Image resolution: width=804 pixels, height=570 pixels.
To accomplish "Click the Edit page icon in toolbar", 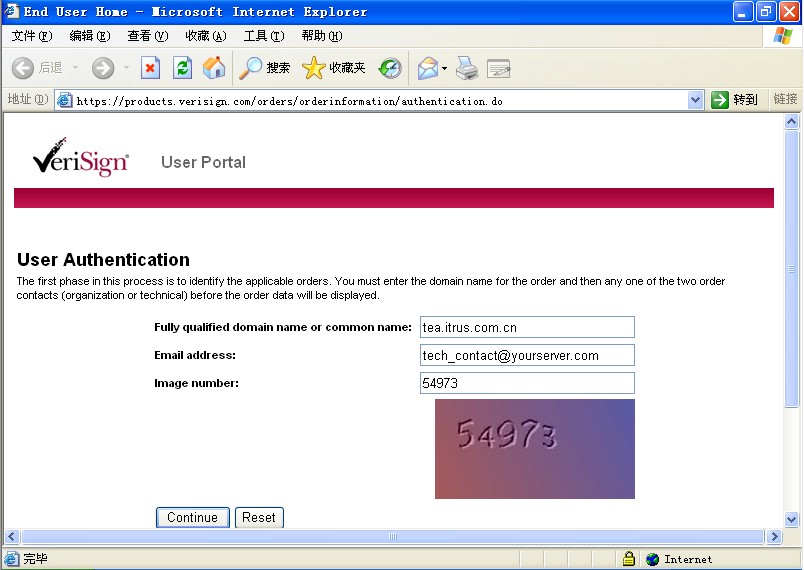I will click(x=498, y=68).
